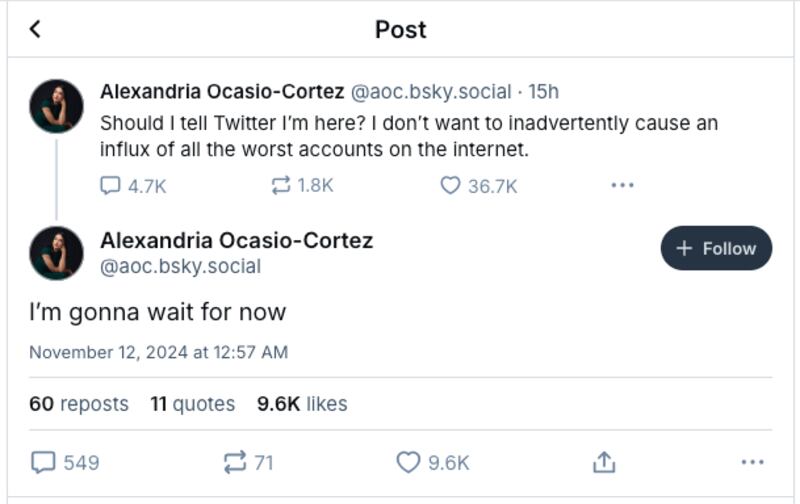
Task: Click the main post's profile avatar
Action: click(x=56, y=252)
